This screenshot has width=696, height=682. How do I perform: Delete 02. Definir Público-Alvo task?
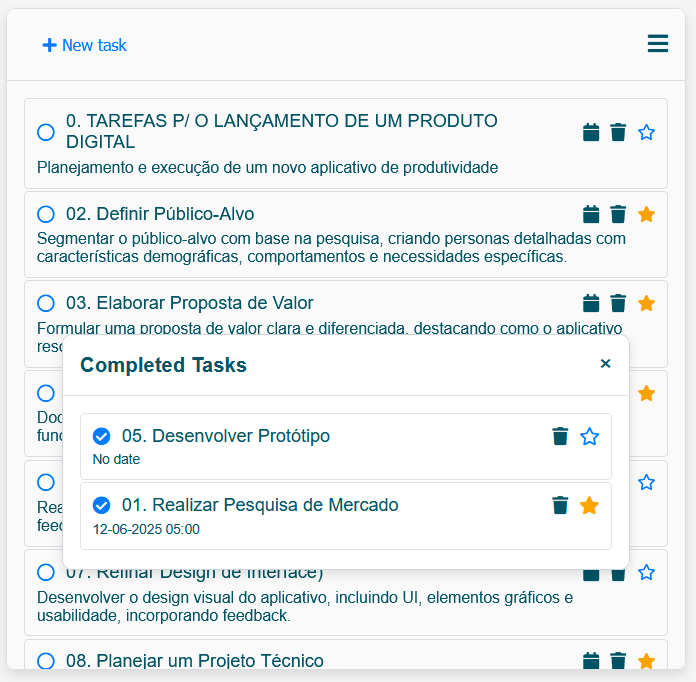[x=618, y=214]
